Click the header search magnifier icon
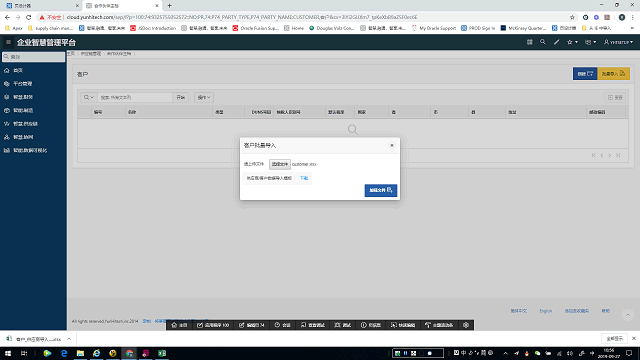The height and width of the screenshot is (360, 640). click(542, 42)
